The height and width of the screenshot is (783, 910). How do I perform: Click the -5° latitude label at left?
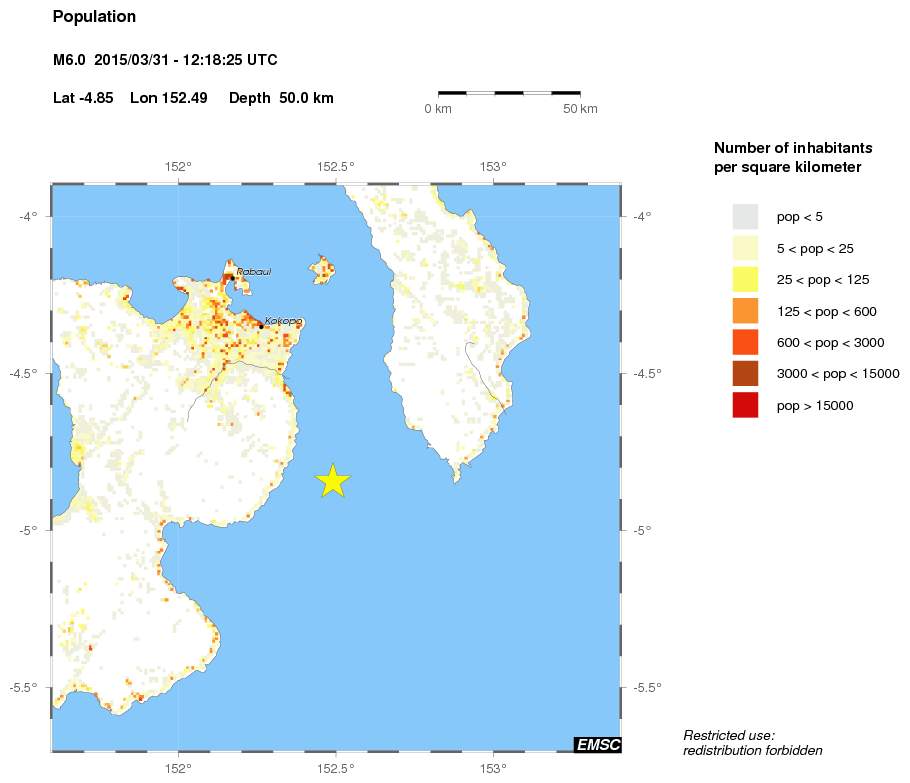click(x=30, y=529)
